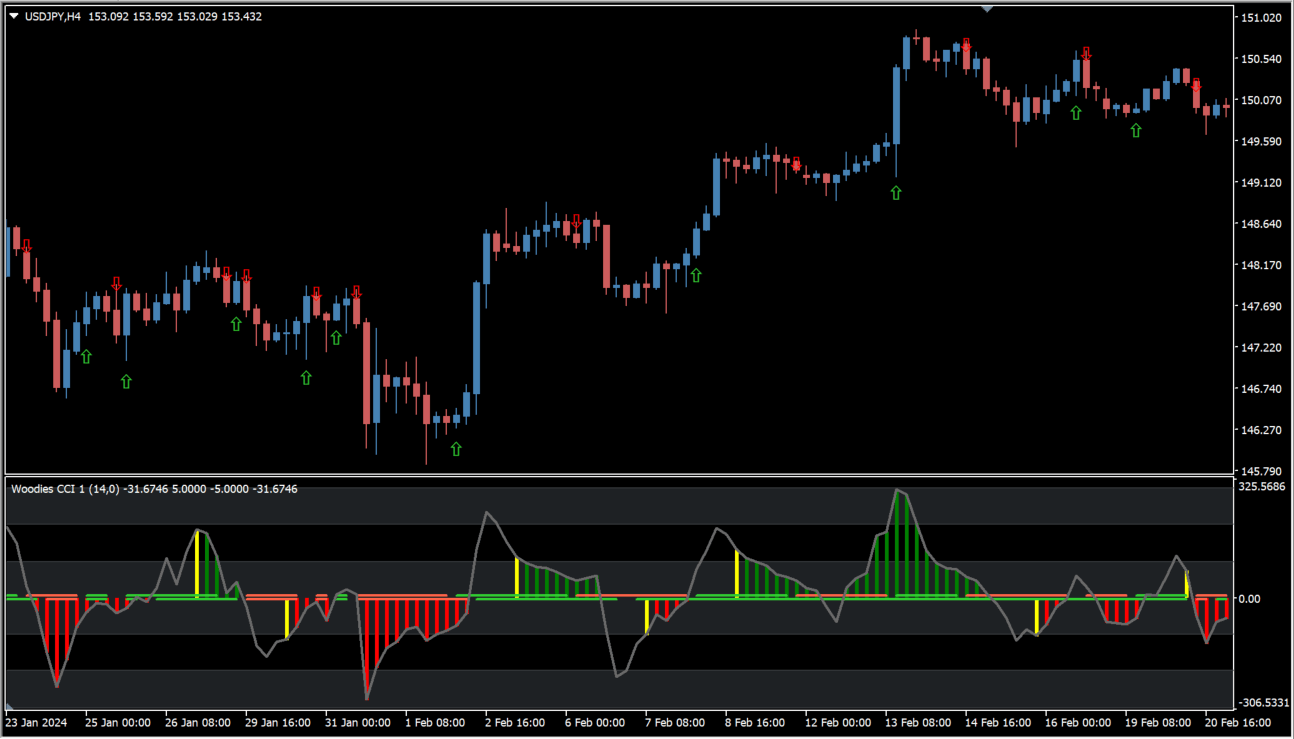1294x739 pixels.
Task: Select the leftmost red sell arrow
Action: click(26, 246)
